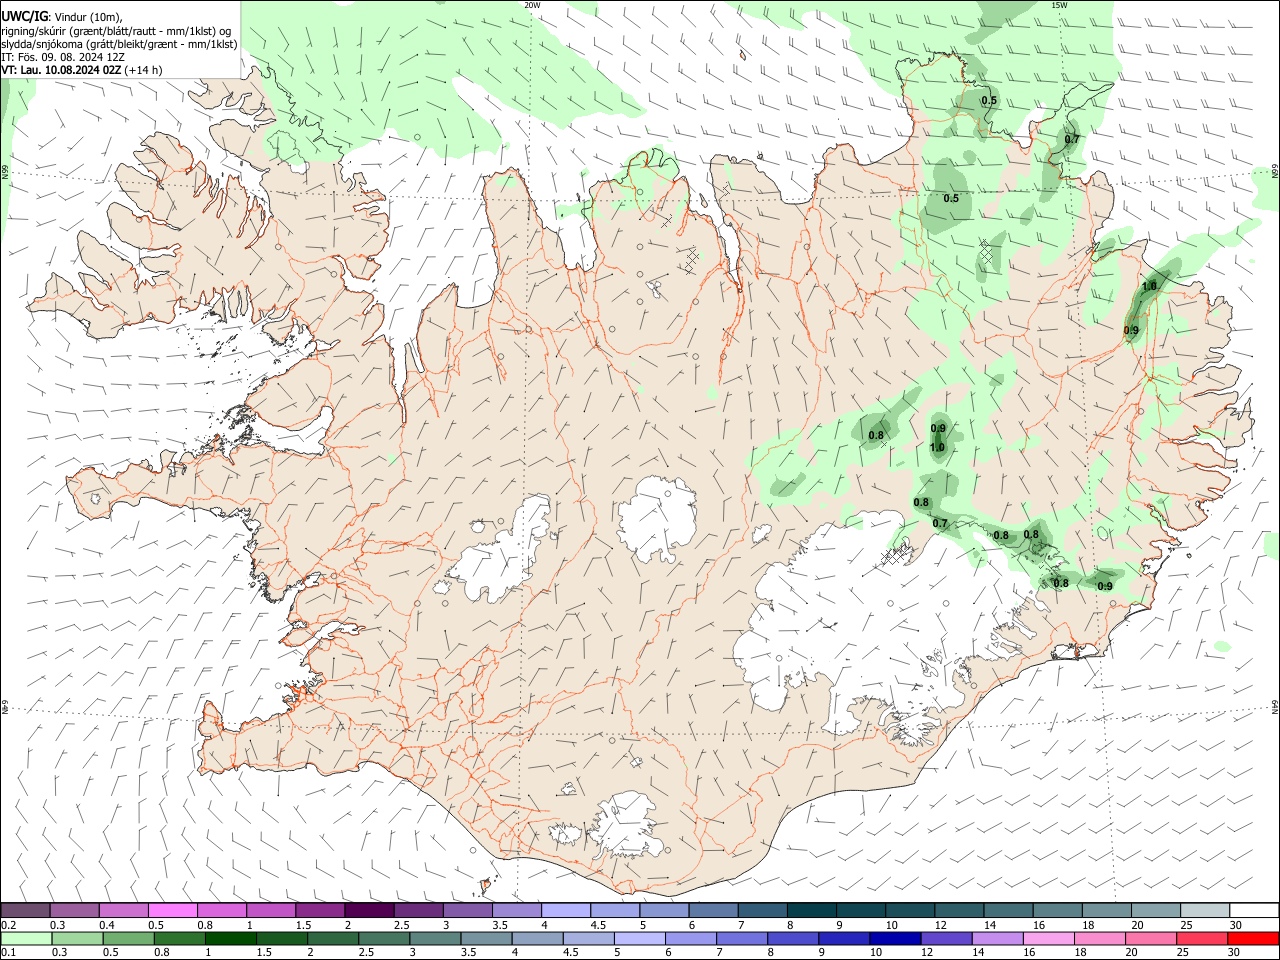Pick the palest green 0.1 swatch, lower scale

pyautogui.click(x=26, y=939)
